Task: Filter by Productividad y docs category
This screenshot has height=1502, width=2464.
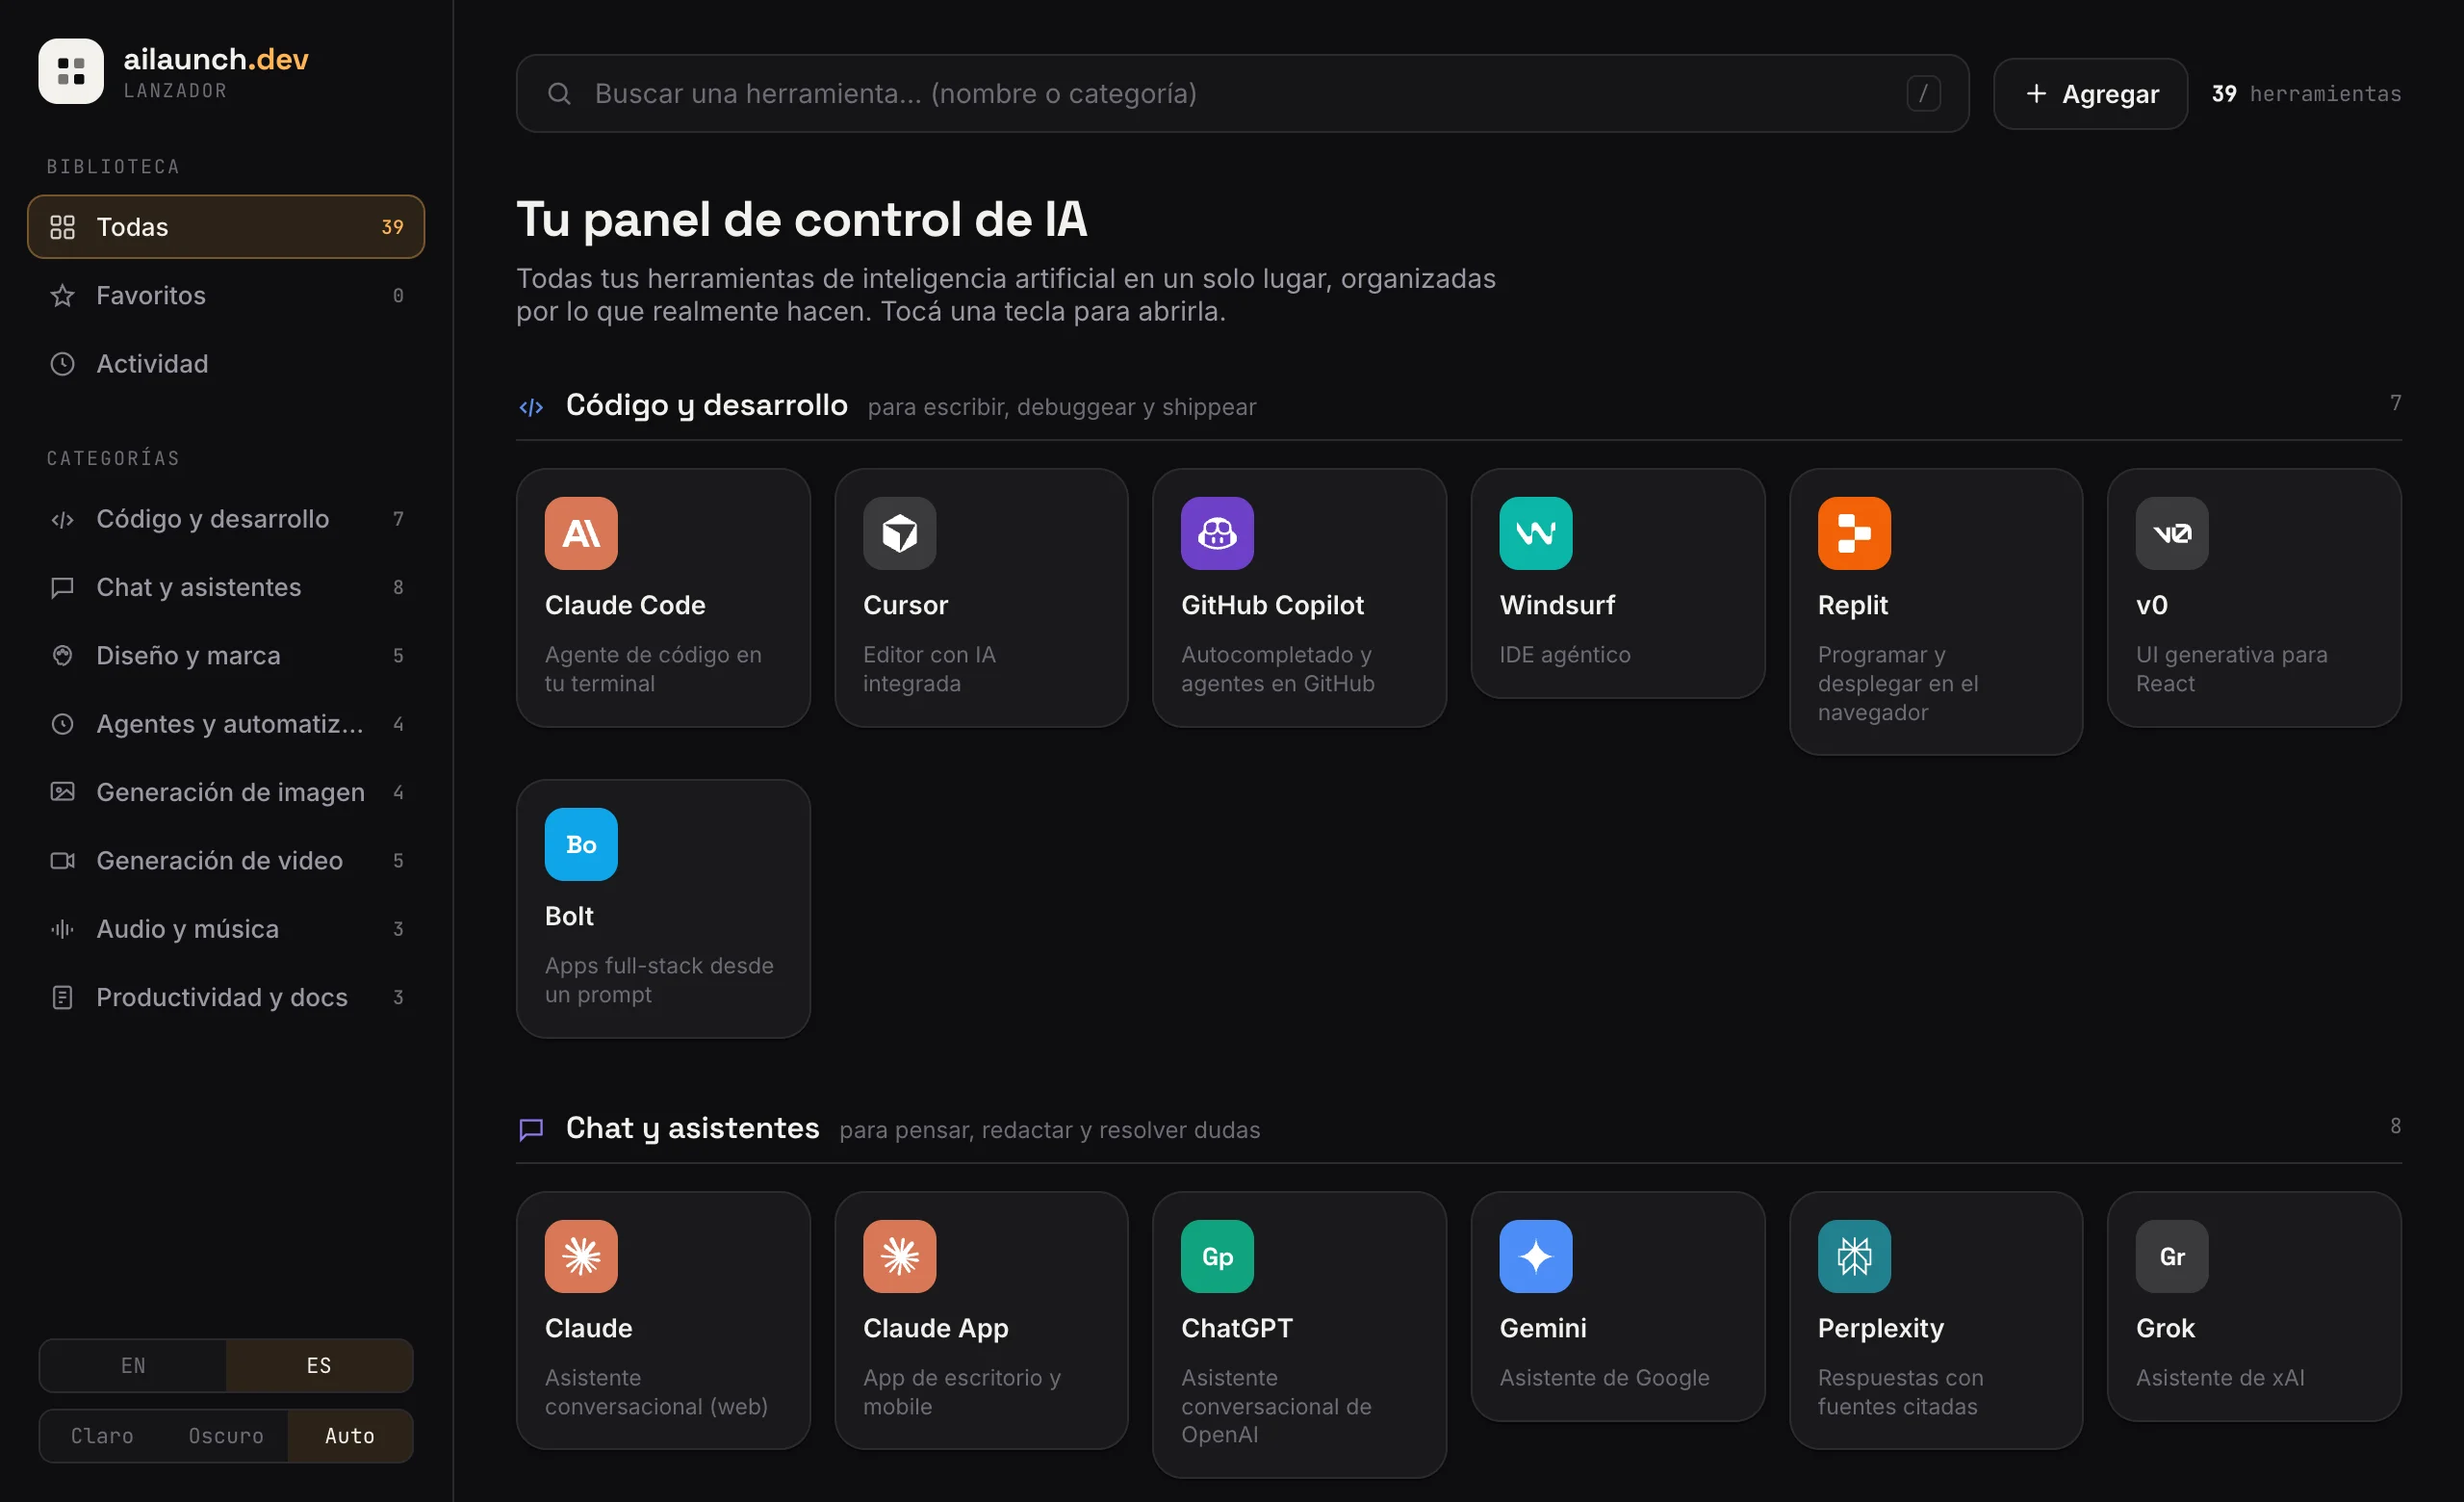Action: [226, 997]
